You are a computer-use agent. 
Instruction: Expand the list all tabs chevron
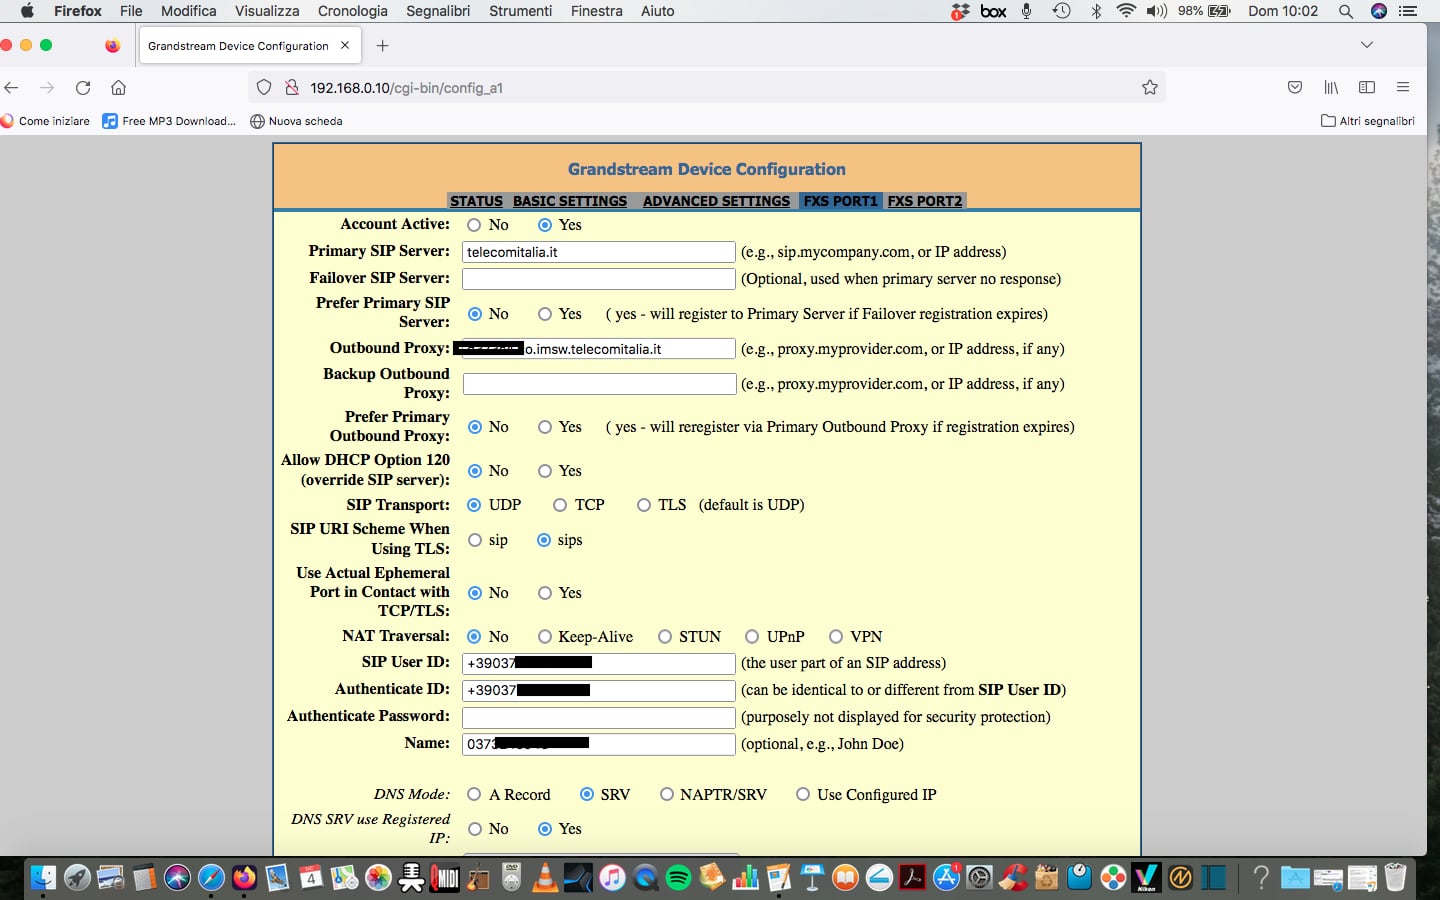[1367, 45]
